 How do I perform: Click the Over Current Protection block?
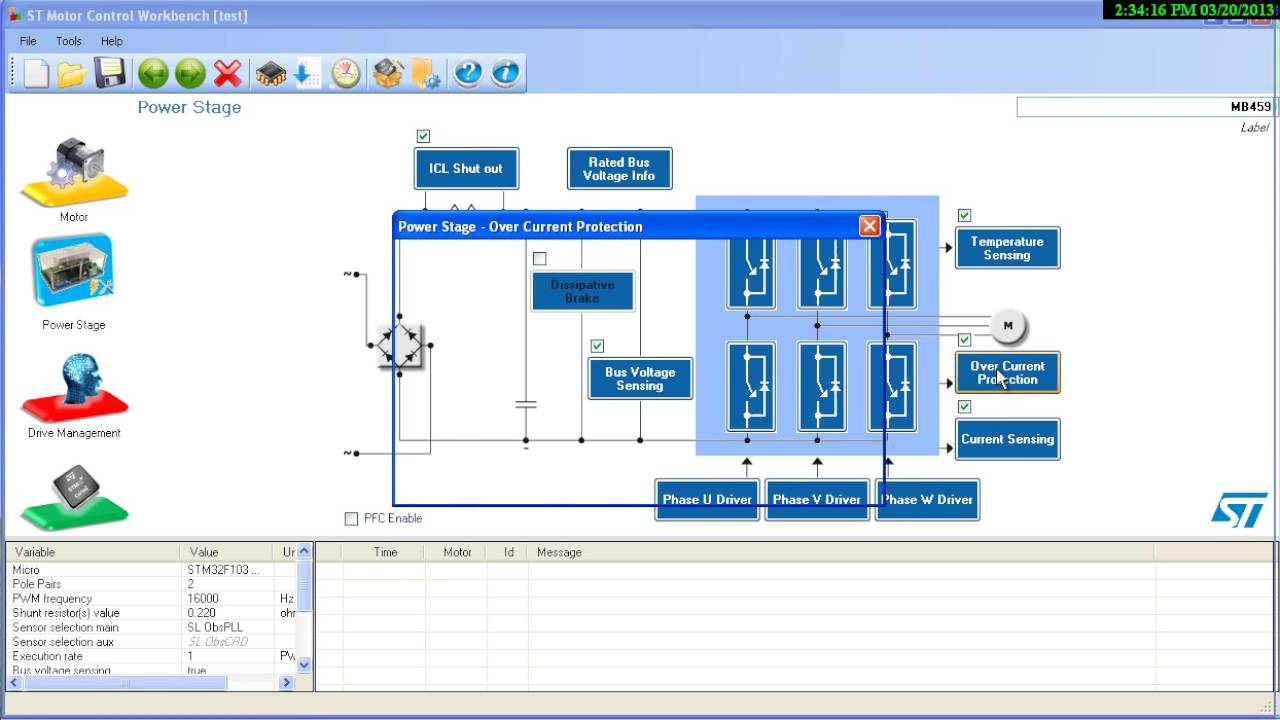click(1007, 372)
